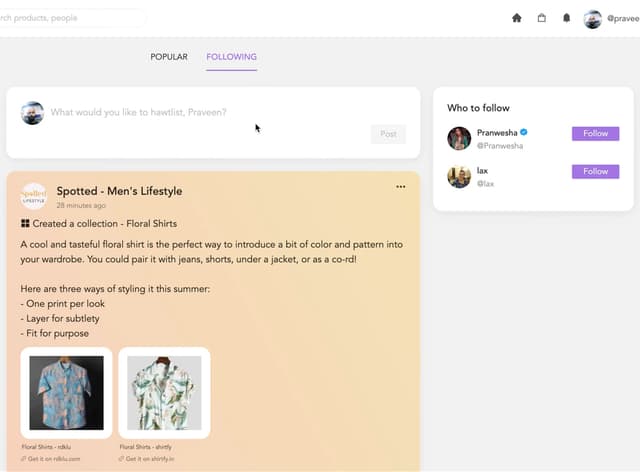Open the shopping bag icon
This screenshot has height=472, width=640.
(x=542, y=18)
